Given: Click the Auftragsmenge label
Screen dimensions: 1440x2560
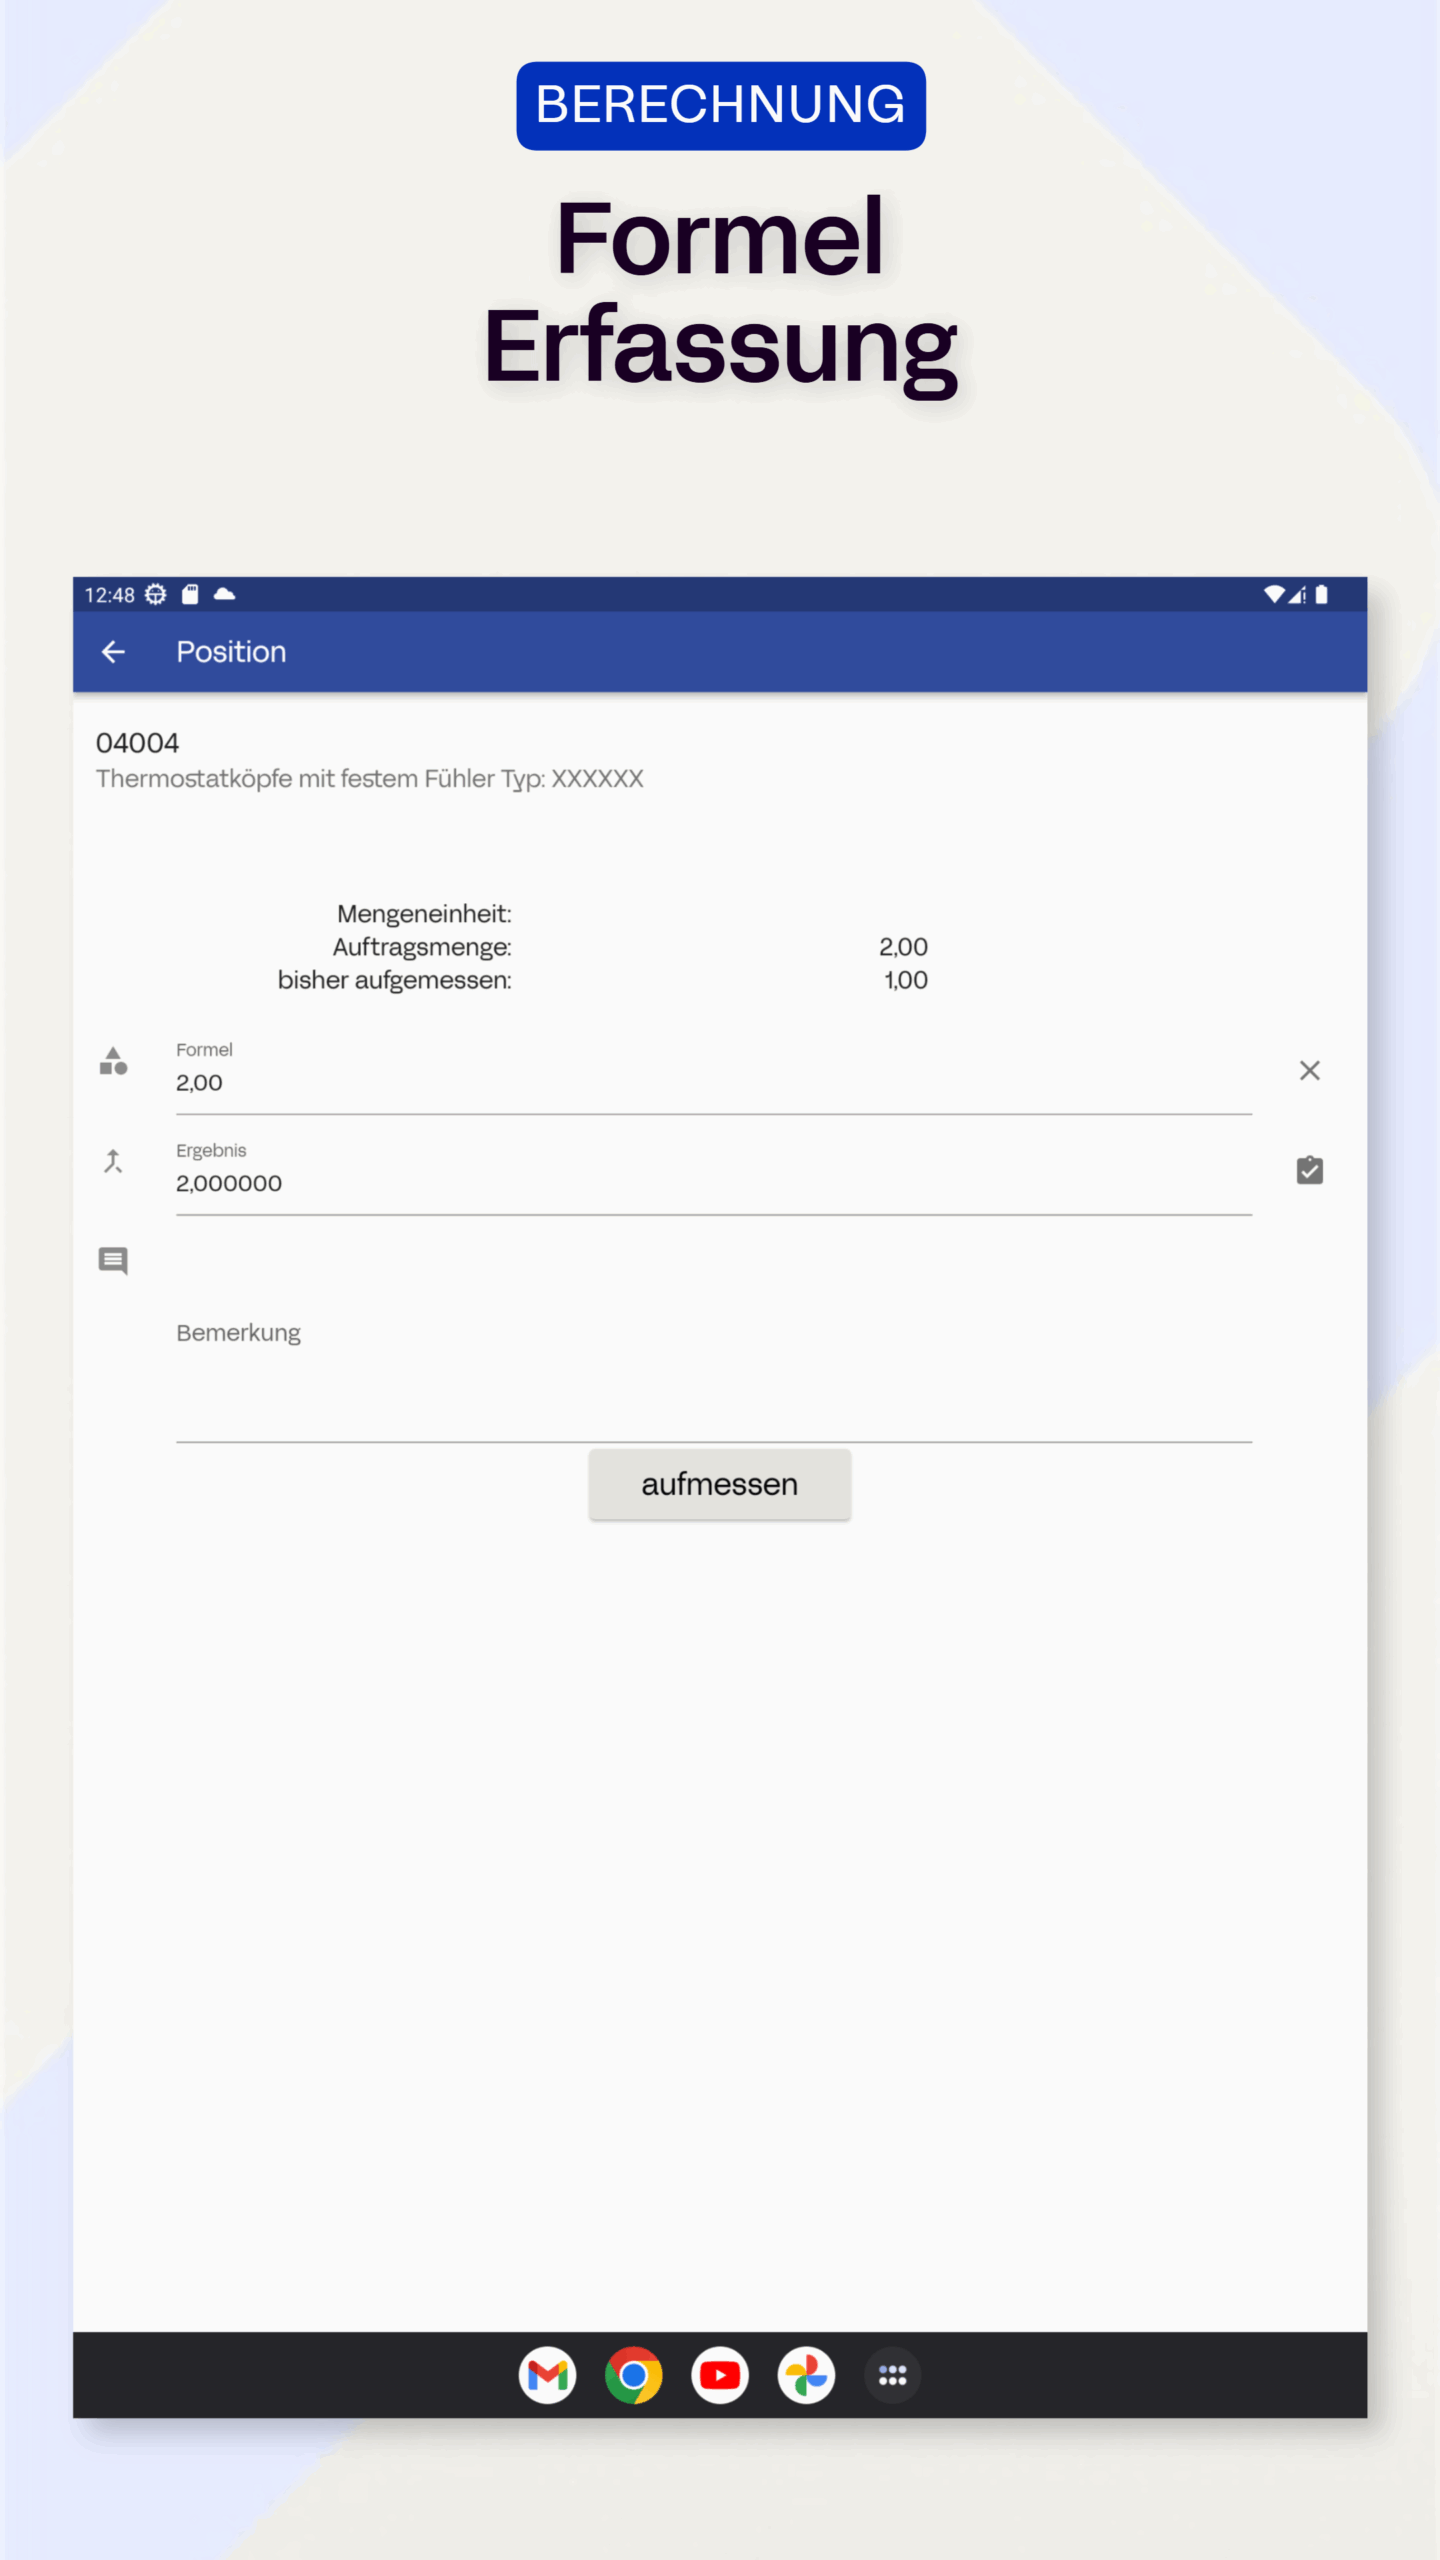Looking at the screenshot, I should [422, 947].
